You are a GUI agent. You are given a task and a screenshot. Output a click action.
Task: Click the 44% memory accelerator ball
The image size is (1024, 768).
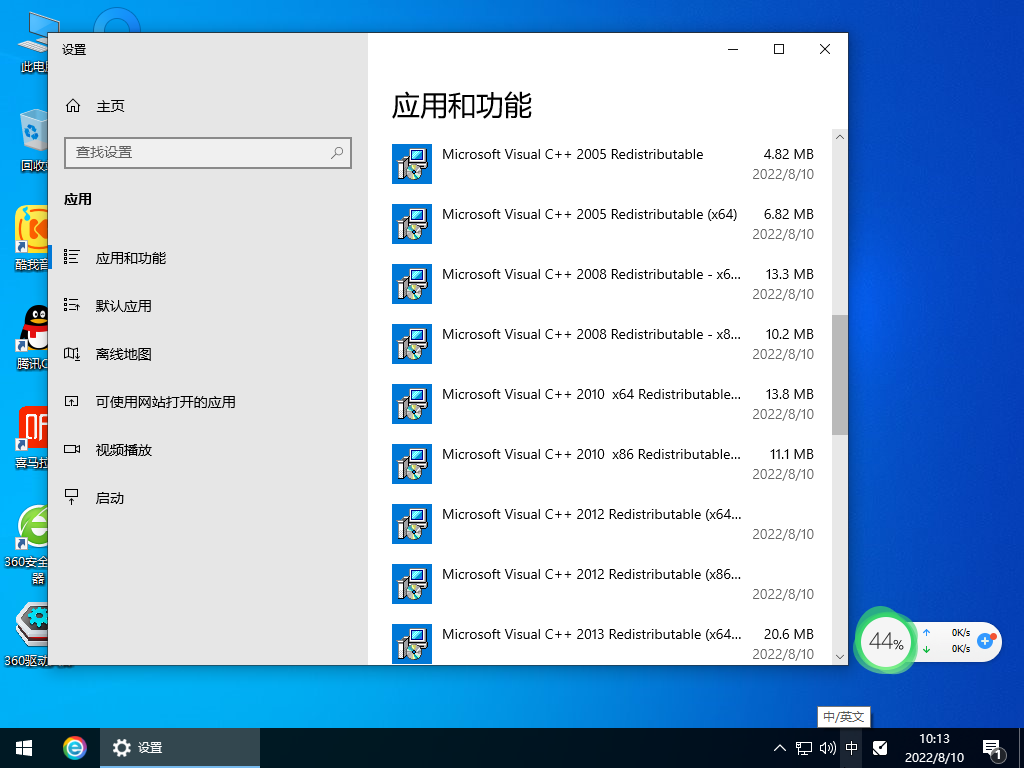tap(886, 641)
